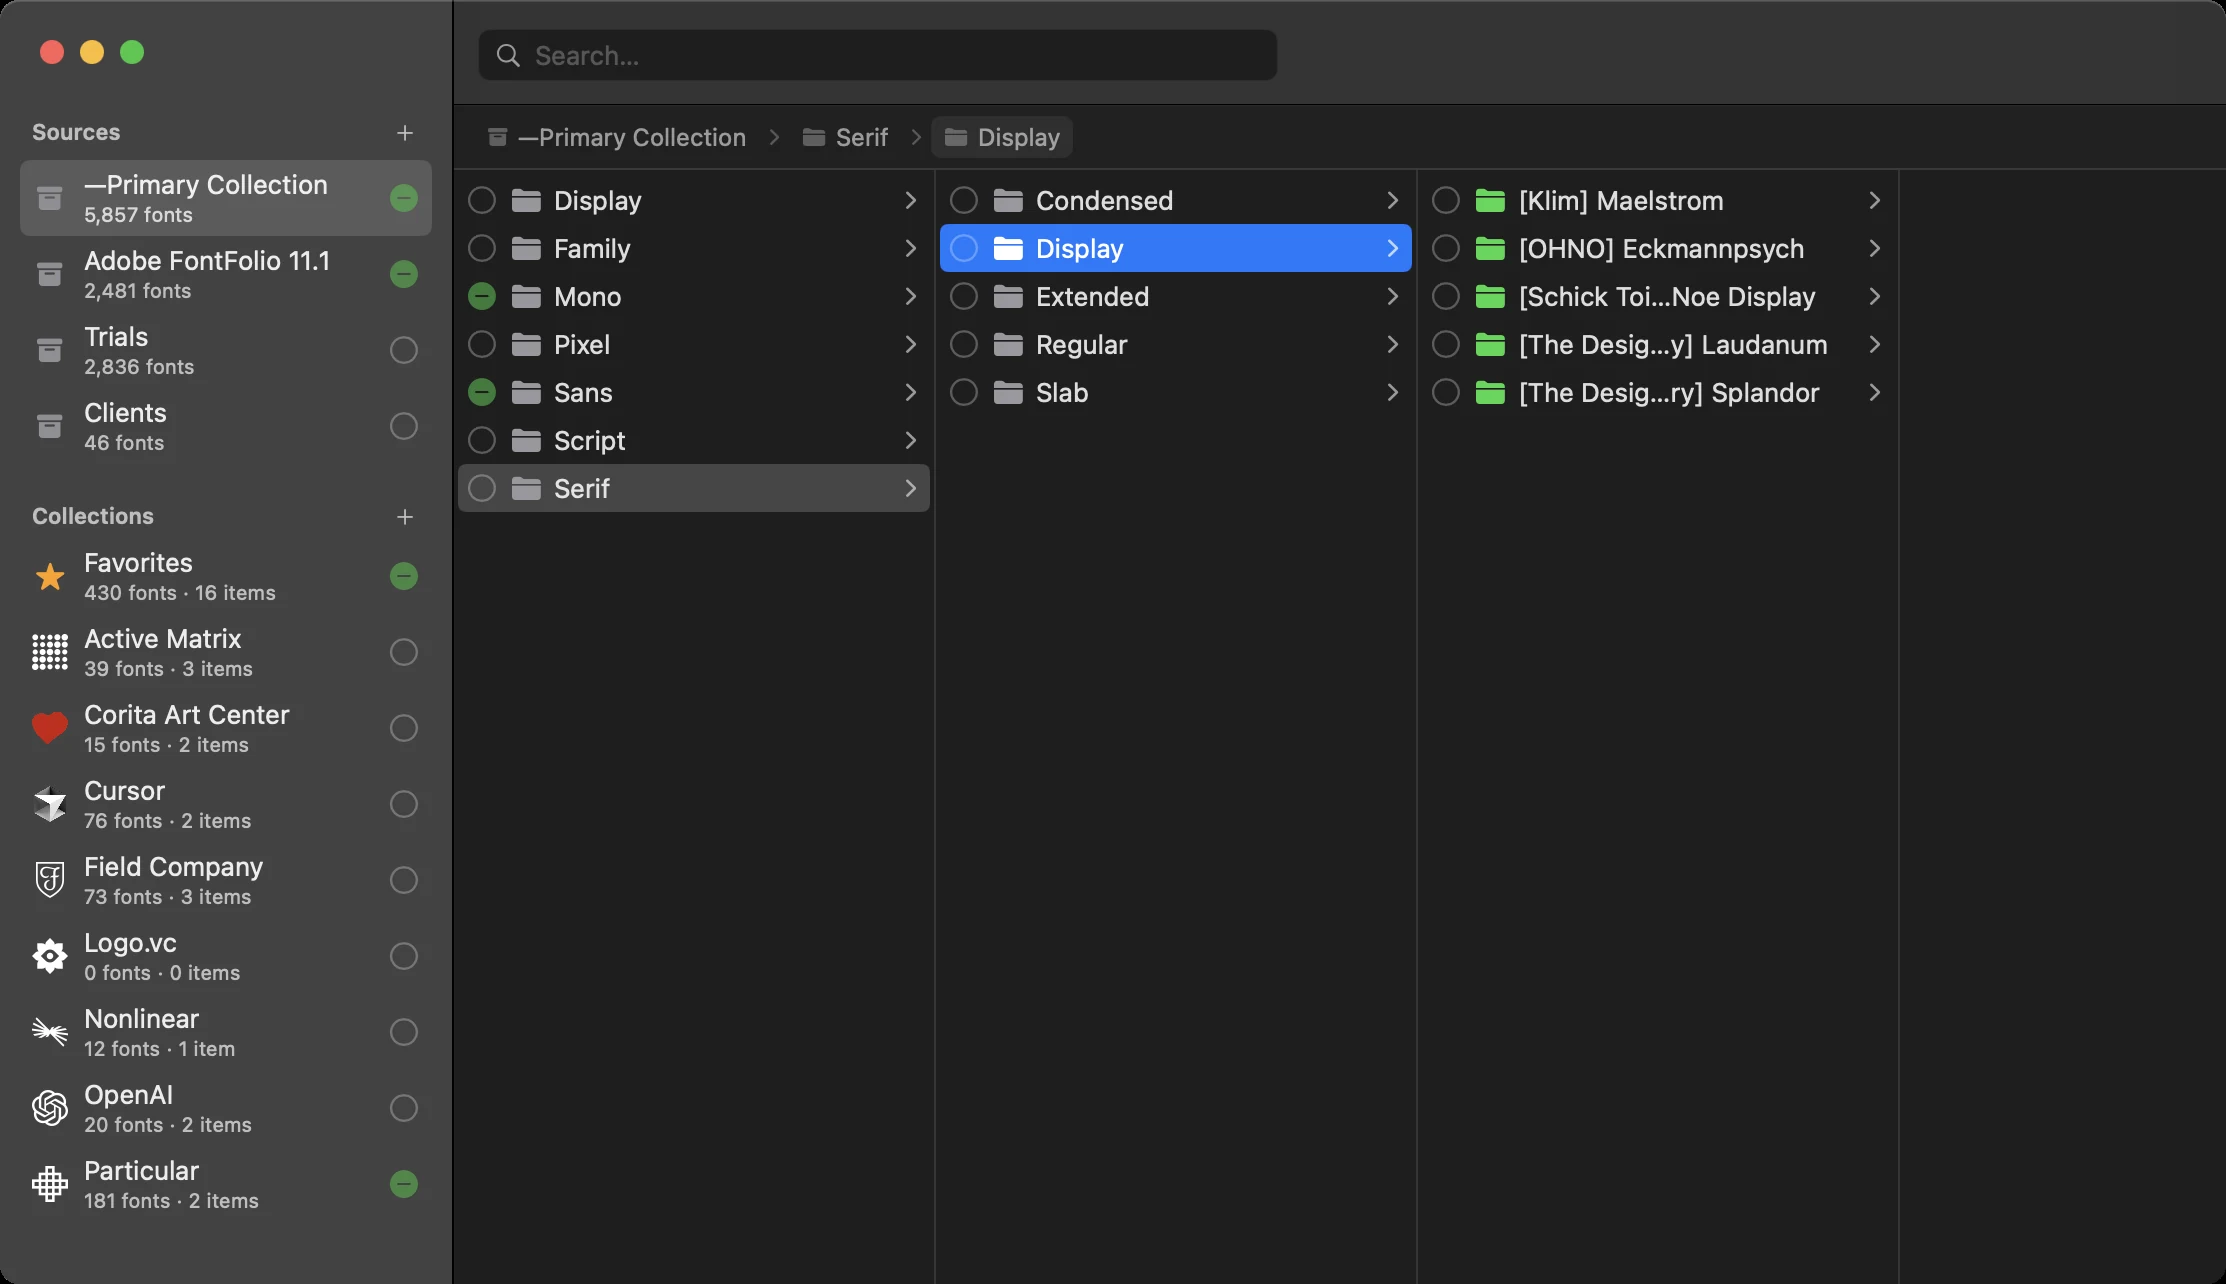
Task: Click the Corita Art Center heart icon
Action: [50, 728]
